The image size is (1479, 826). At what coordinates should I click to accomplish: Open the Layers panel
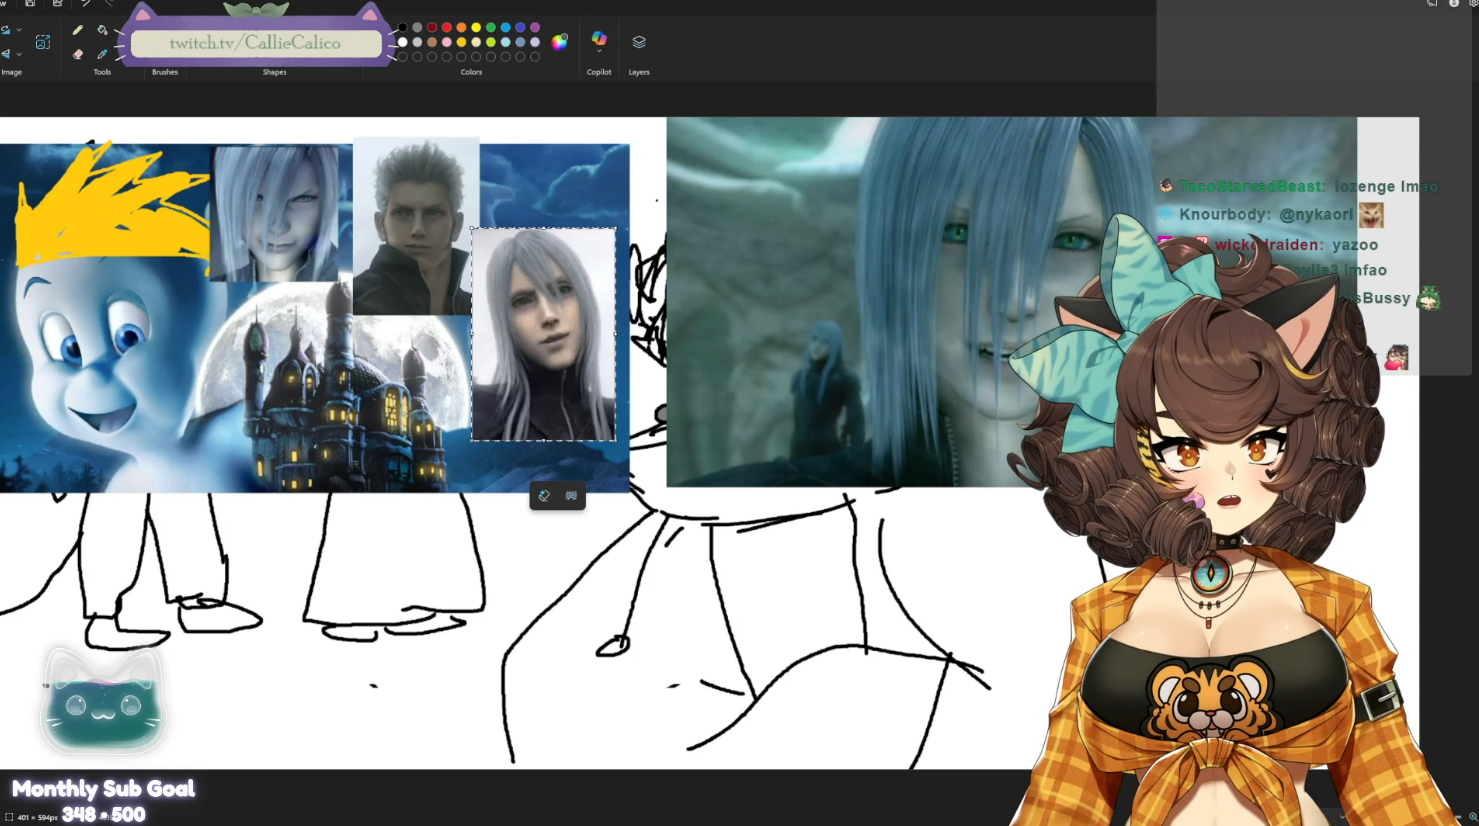pos(639,42)
